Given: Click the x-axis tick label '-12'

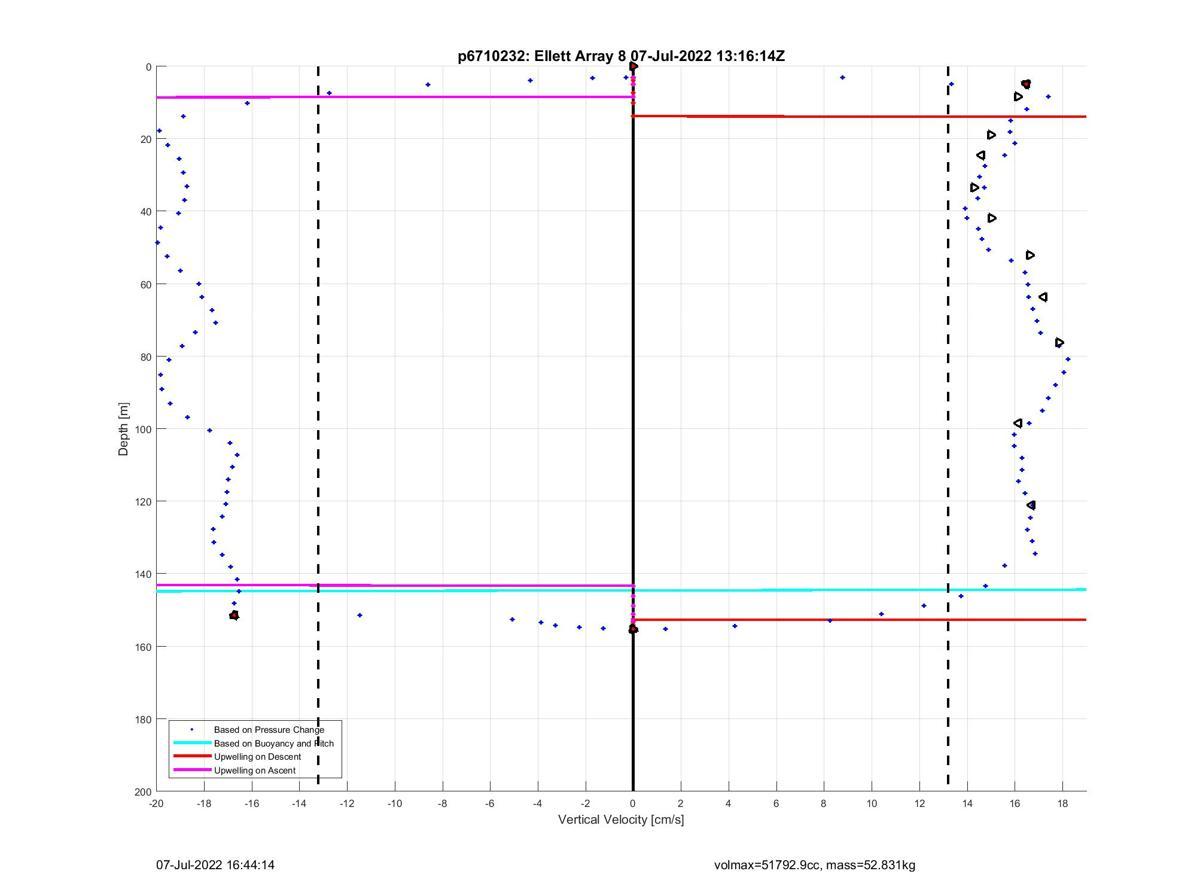Looking at the screenshot, I should tap(347, 804).
